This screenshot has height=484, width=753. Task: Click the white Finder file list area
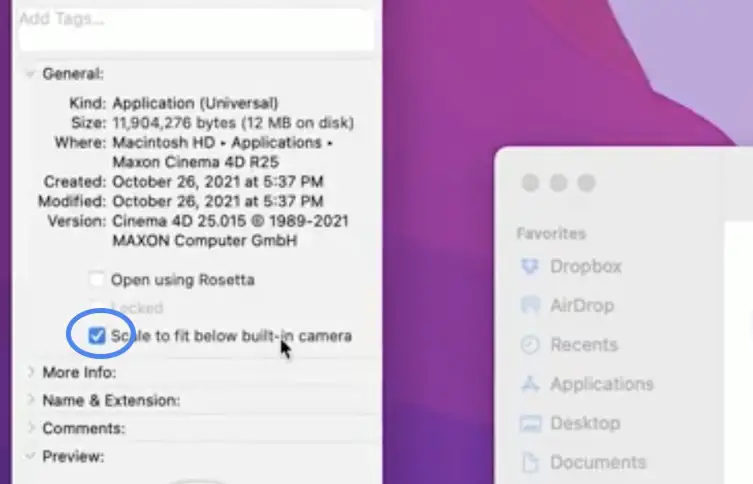pos(738,350)
